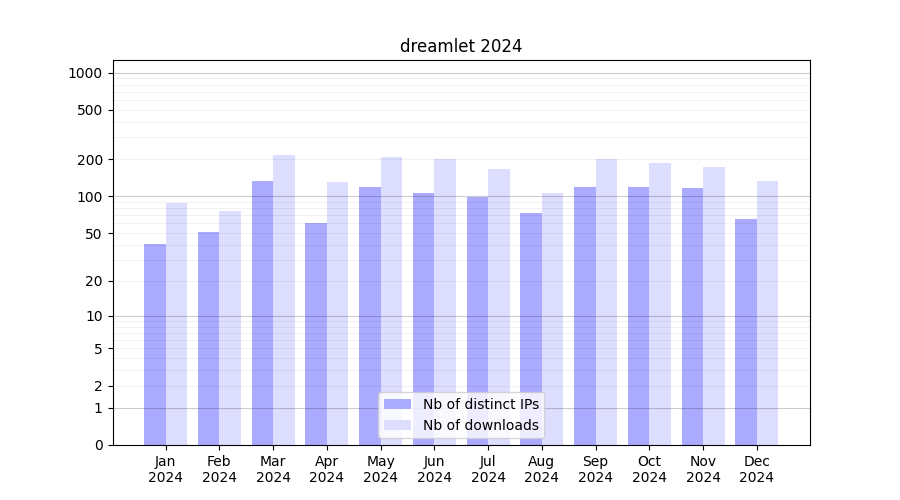Viewport: 900px width, 500px height.
Task: Click the March downloads bar
Action: (284, 300)
